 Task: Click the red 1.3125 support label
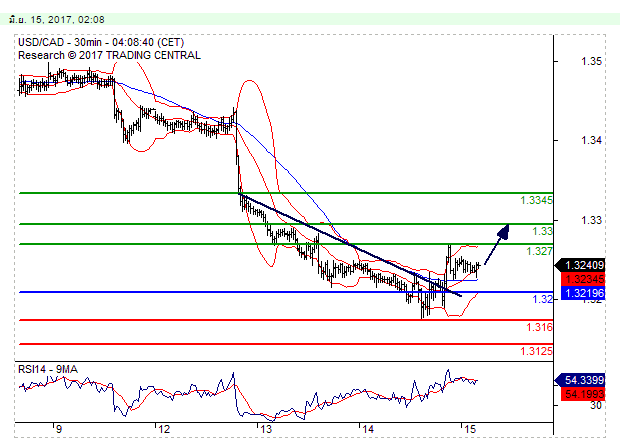(536, 351)
